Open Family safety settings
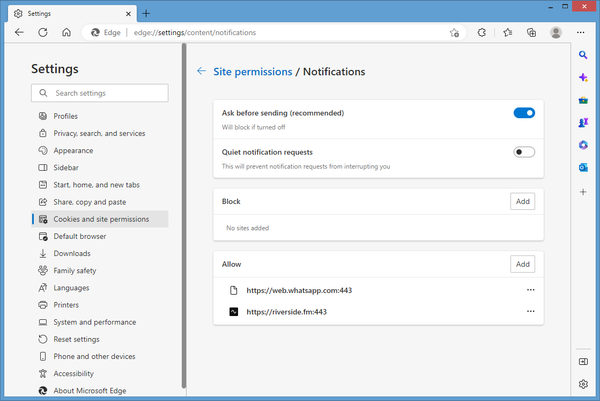 click(99, 271)
